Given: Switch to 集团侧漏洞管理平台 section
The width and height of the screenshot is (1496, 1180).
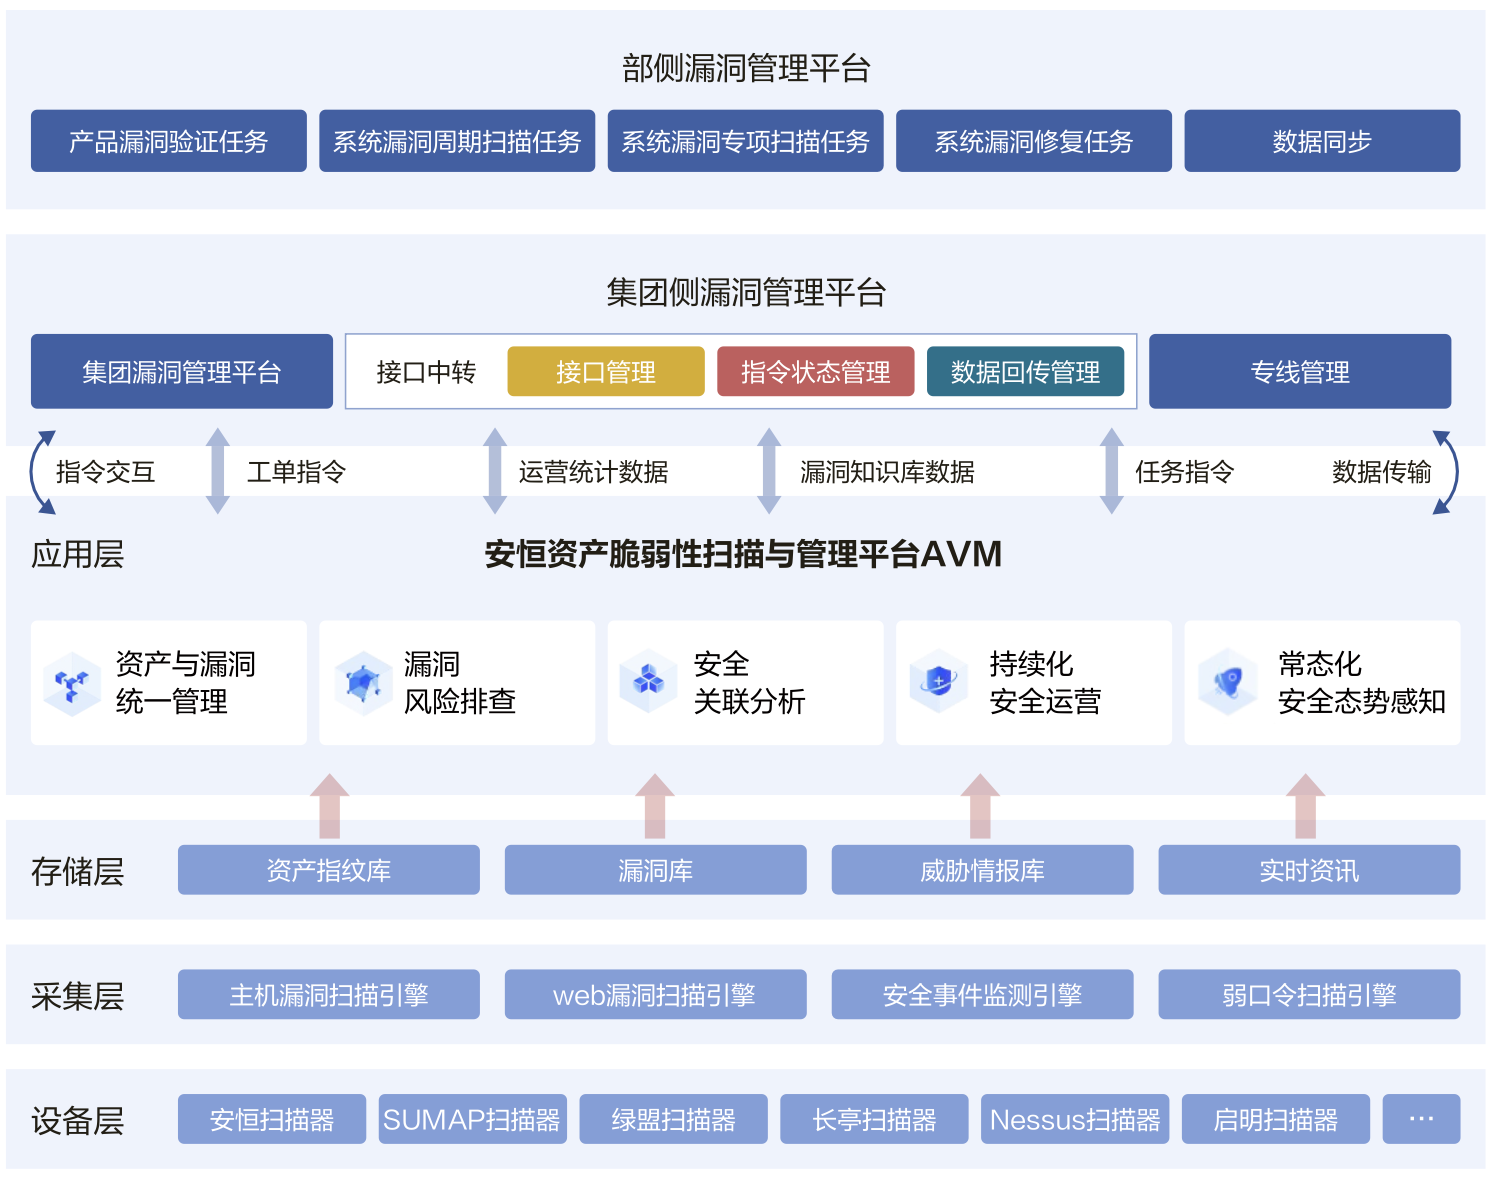Looking at the screenshot, I should point(746,294).
